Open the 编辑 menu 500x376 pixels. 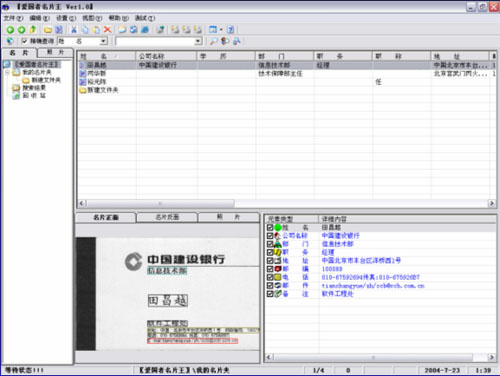[x=40, y=18]
